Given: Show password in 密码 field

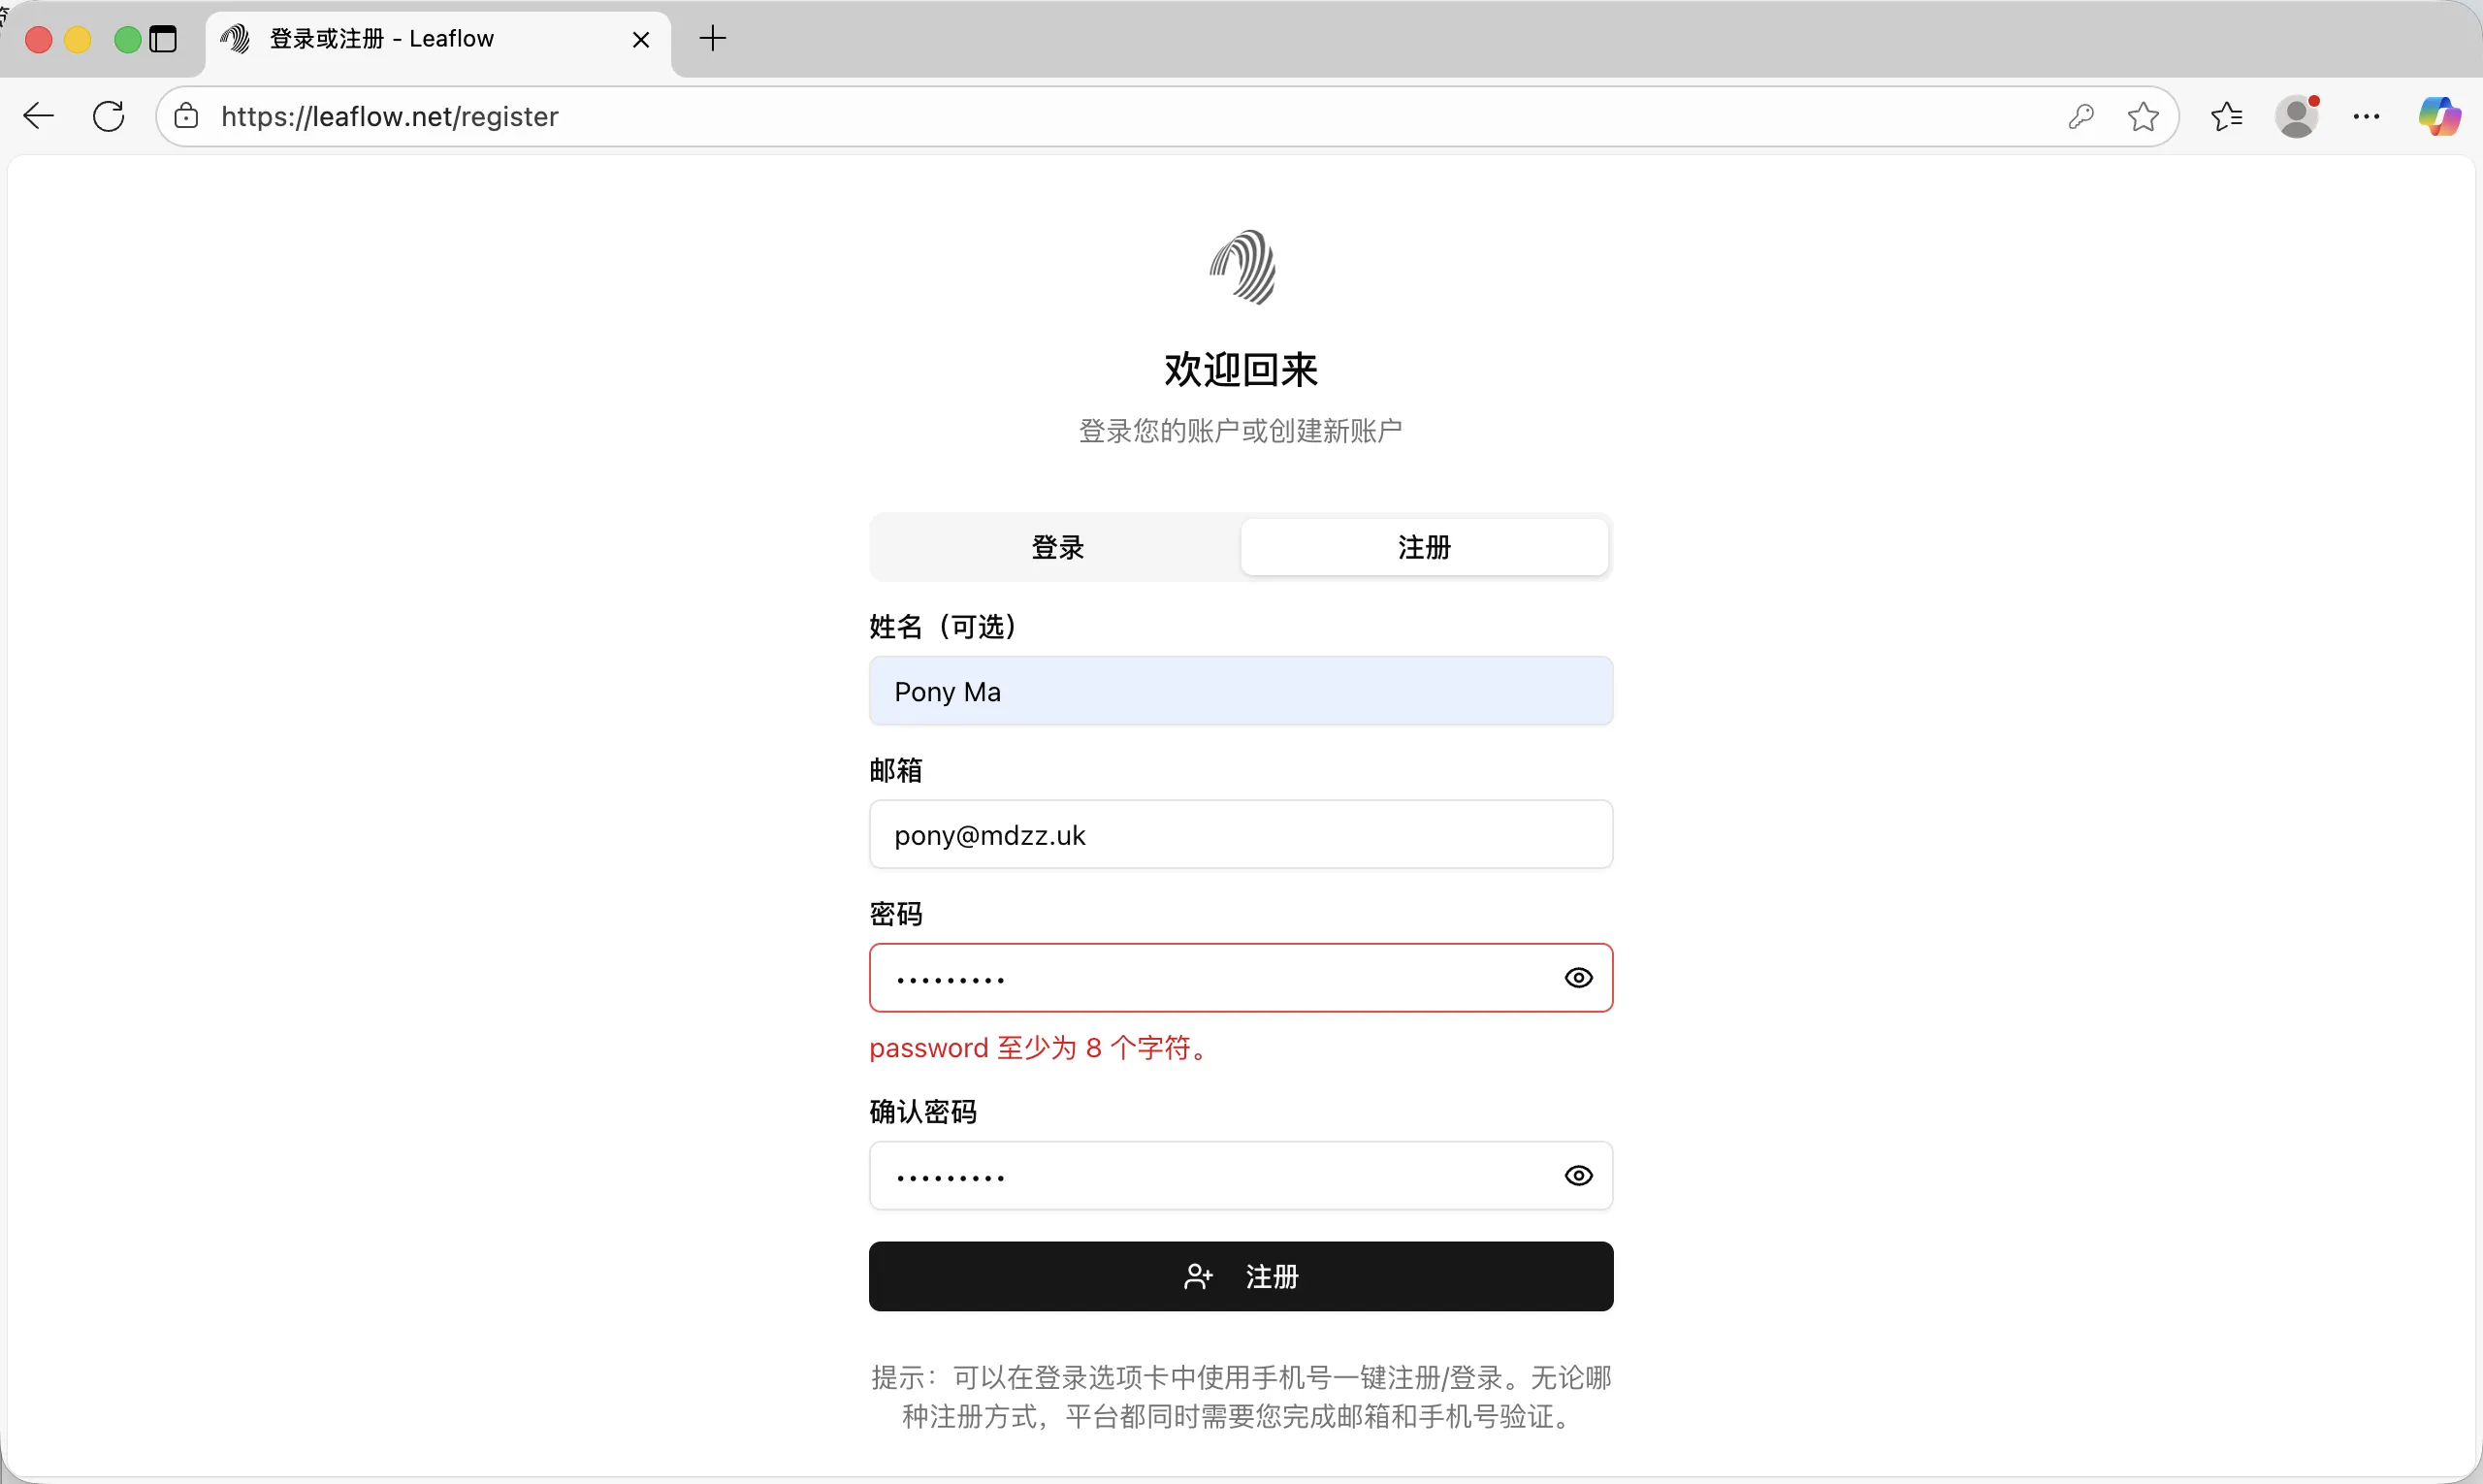Looking at the screenshot, I should click(x=1578, y=978).
